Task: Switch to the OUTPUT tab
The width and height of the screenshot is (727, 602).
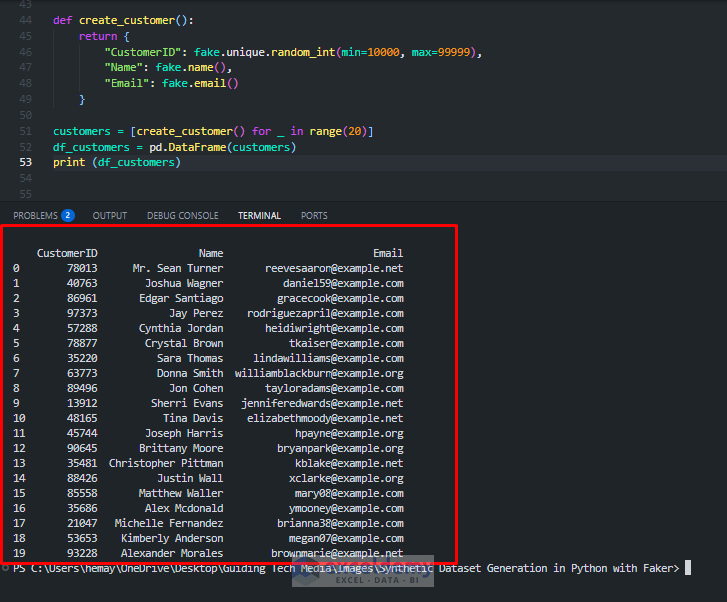Action: [x=109, y=216]
